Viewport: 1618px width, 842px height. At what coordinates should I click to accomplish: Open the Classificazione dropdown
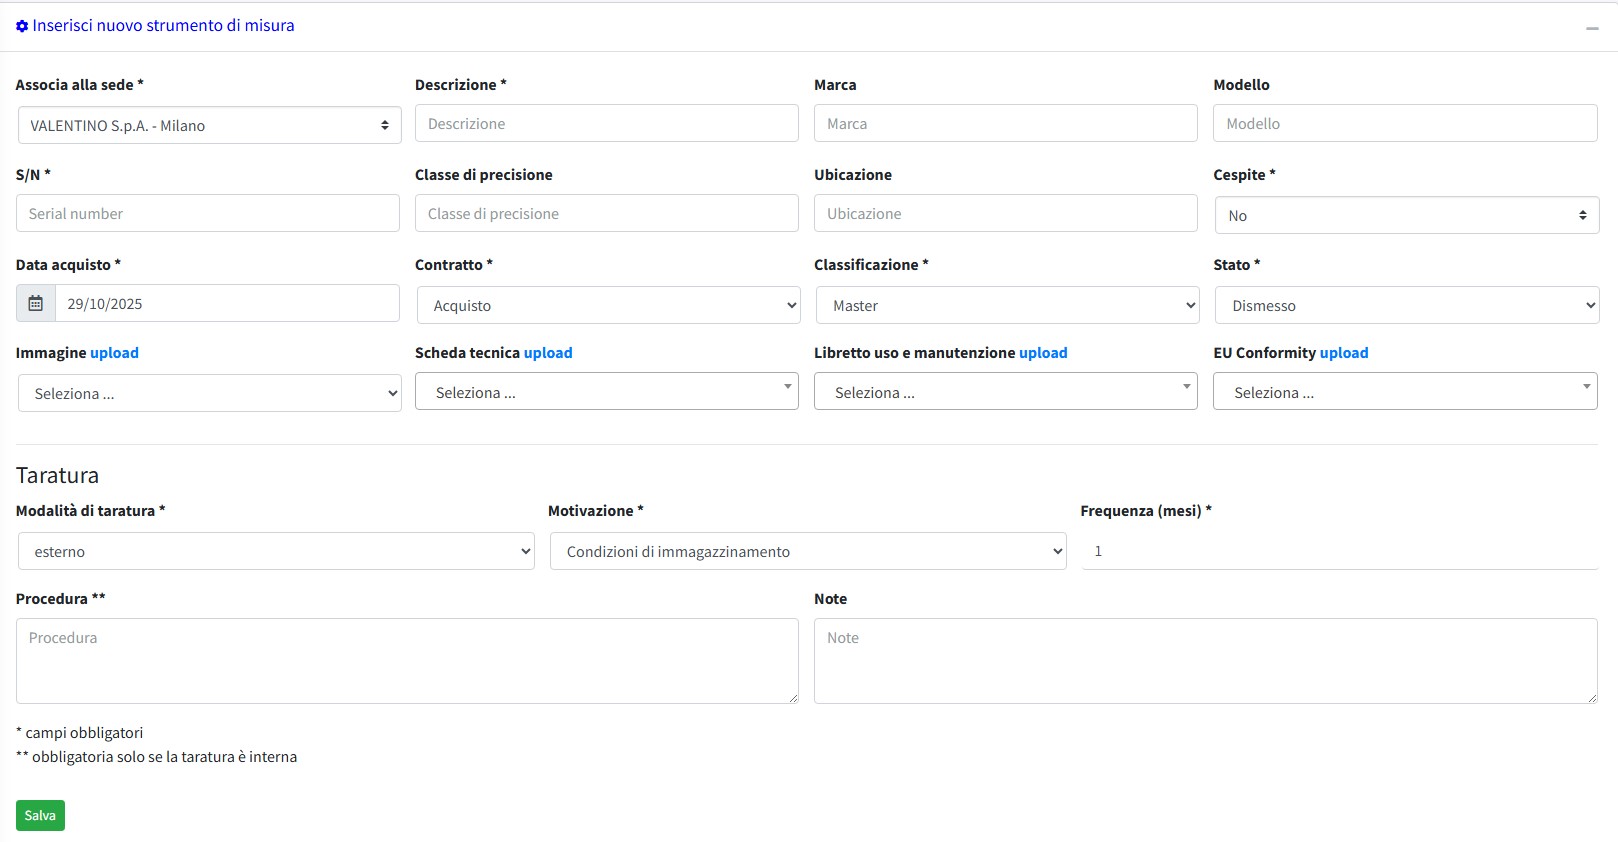1006,305
